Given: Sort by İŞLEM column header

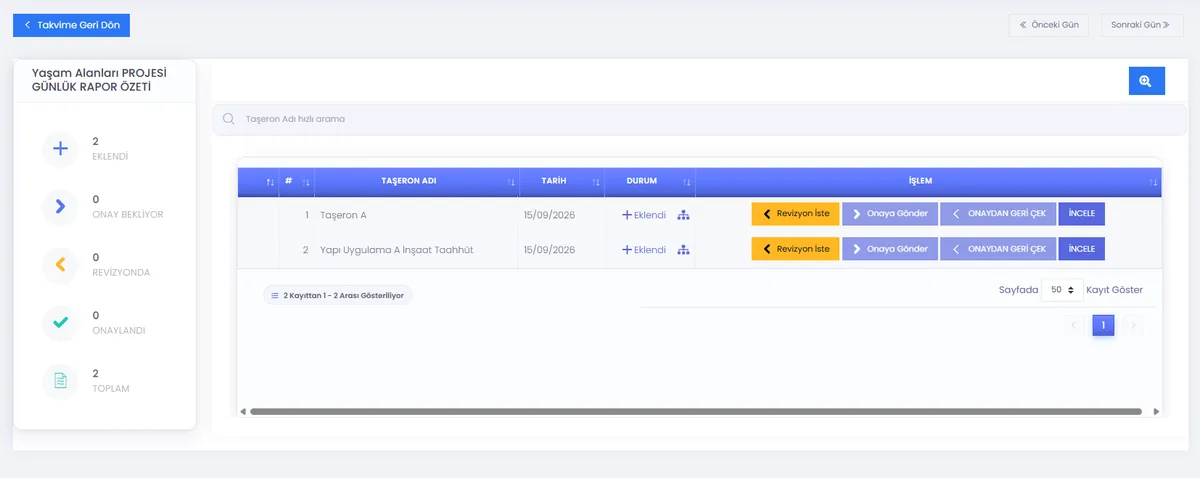Looking at the screenshot, I should click(928, 182).
